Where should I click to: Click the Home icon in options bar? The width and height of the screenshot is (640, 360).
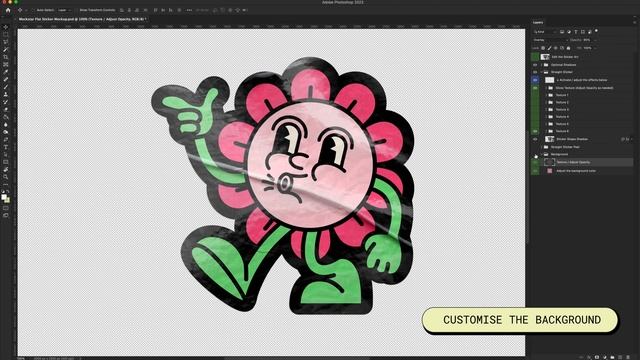pyautogui.click(x=8, y=10)
